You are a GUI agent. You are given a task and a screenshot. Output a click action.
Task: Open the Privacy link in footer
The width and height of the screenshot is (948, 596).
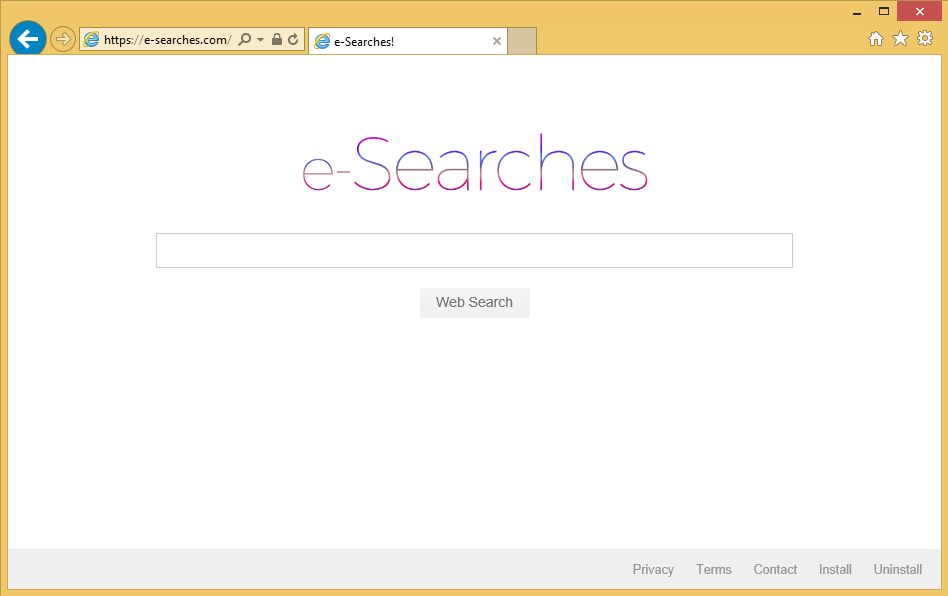[x=653, y=569]
